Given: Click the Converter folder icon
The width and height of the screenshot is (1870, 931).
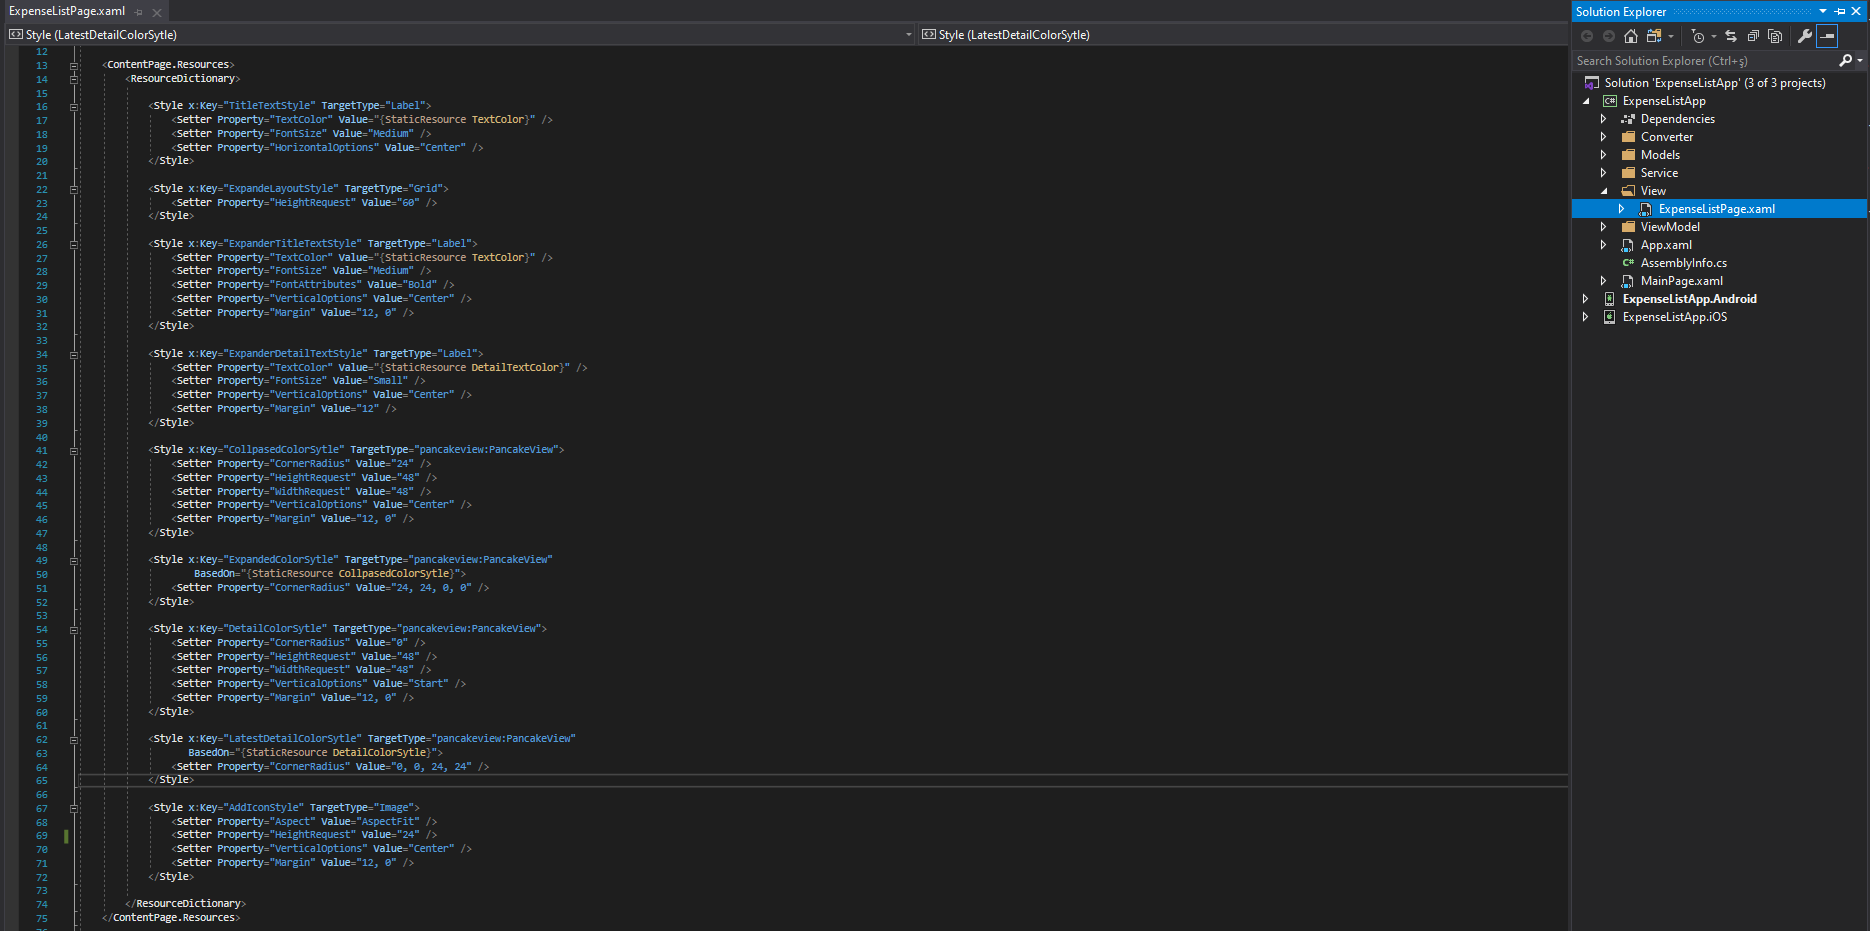Looking at the screenshot, I should click(x=1628, y=137).
